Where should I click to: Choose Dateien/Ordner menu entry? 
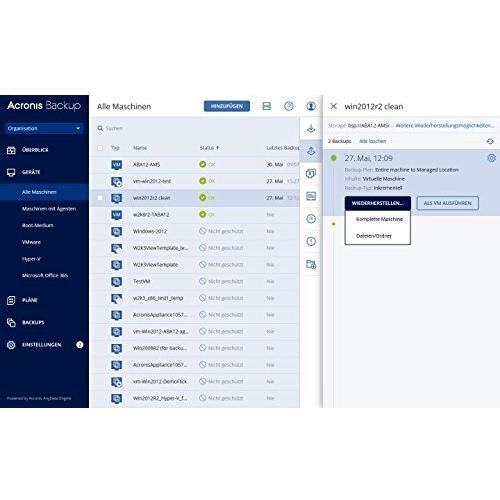point(374,236)
